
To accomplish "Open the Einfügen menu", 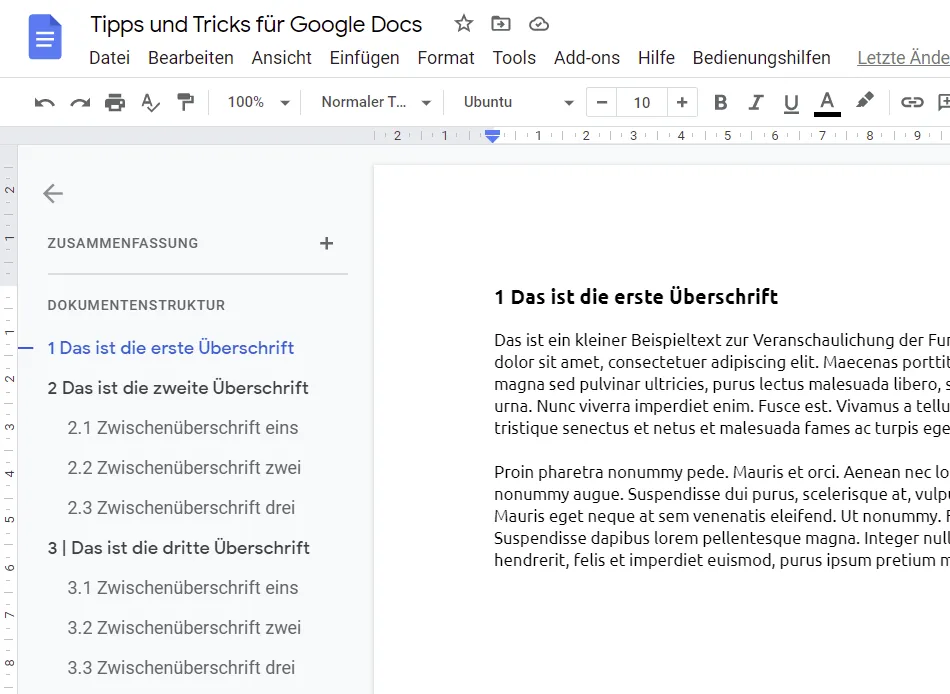I will click(x=364, y=58).
